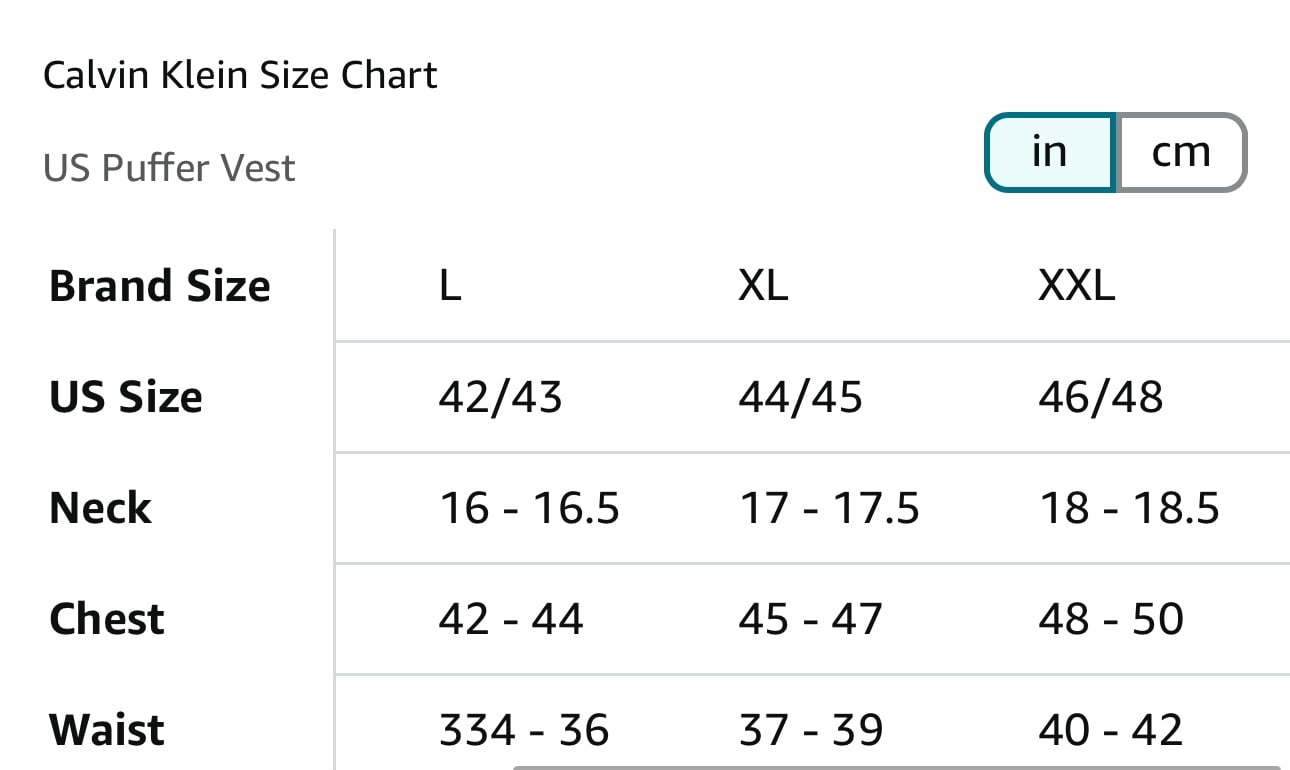This screenshot has height=770, width=1290.
Task: Click the 42/43 US size cell
Action: 500,398
